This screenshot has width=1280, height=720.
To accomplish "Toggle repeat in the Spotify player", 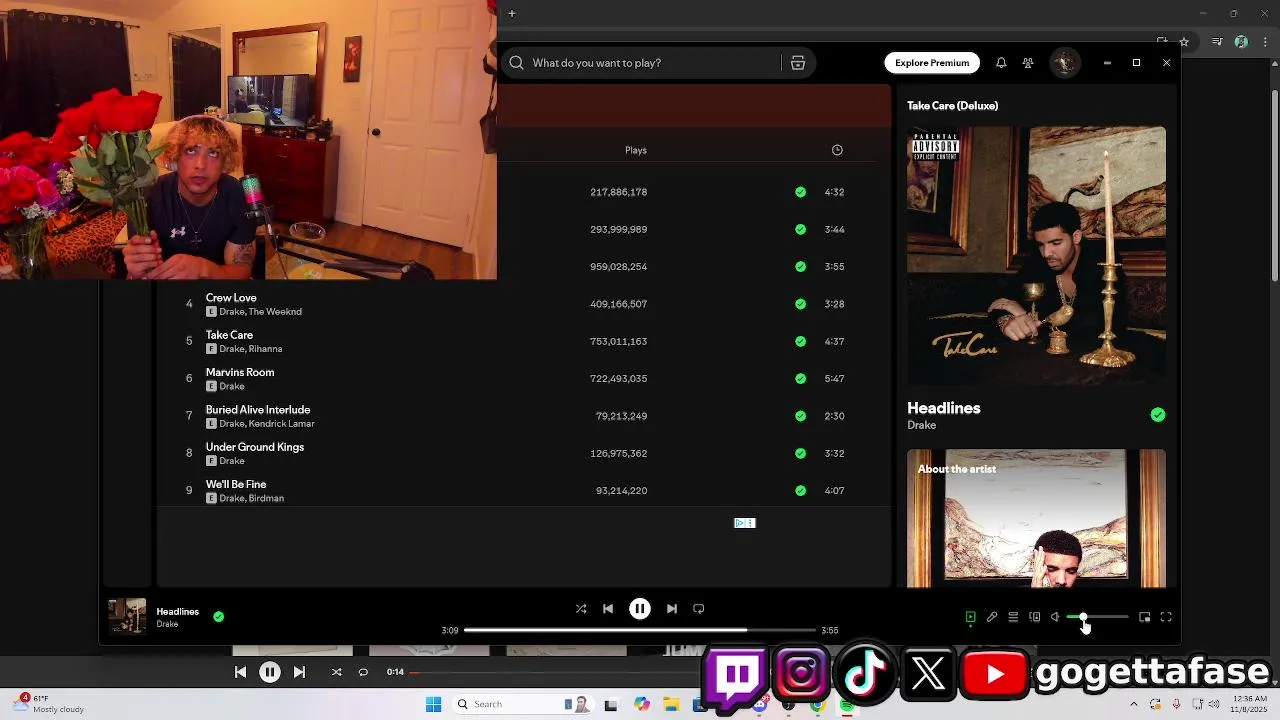I will [x=699, y=608].
